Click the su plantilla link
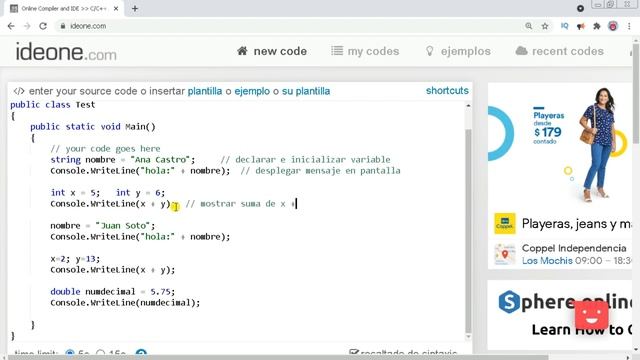This screenshot has height=360, width=640. point(306,91)
